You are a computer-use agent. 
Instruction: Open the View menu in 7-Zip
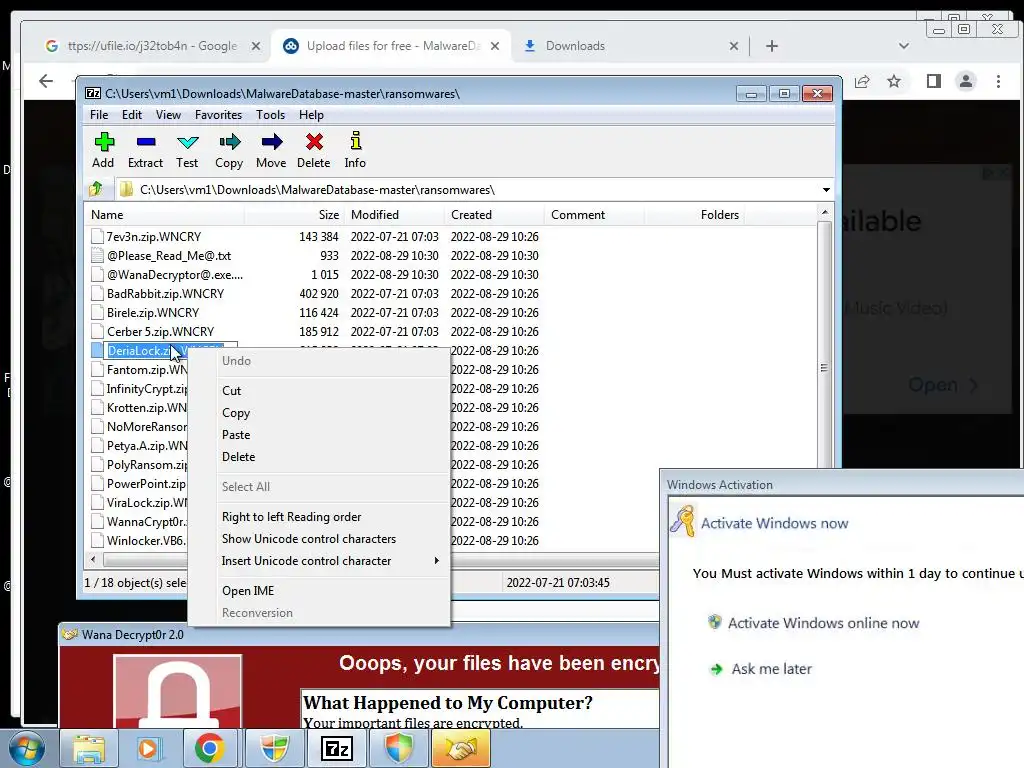168,115
